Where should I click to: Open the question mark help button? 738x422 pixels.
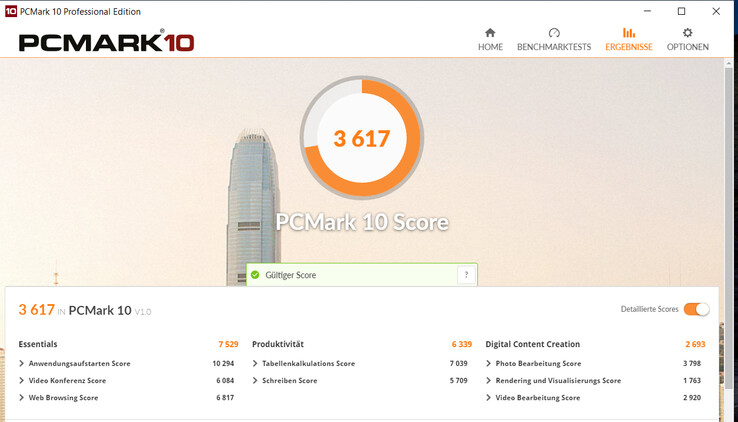pos(466,275)
